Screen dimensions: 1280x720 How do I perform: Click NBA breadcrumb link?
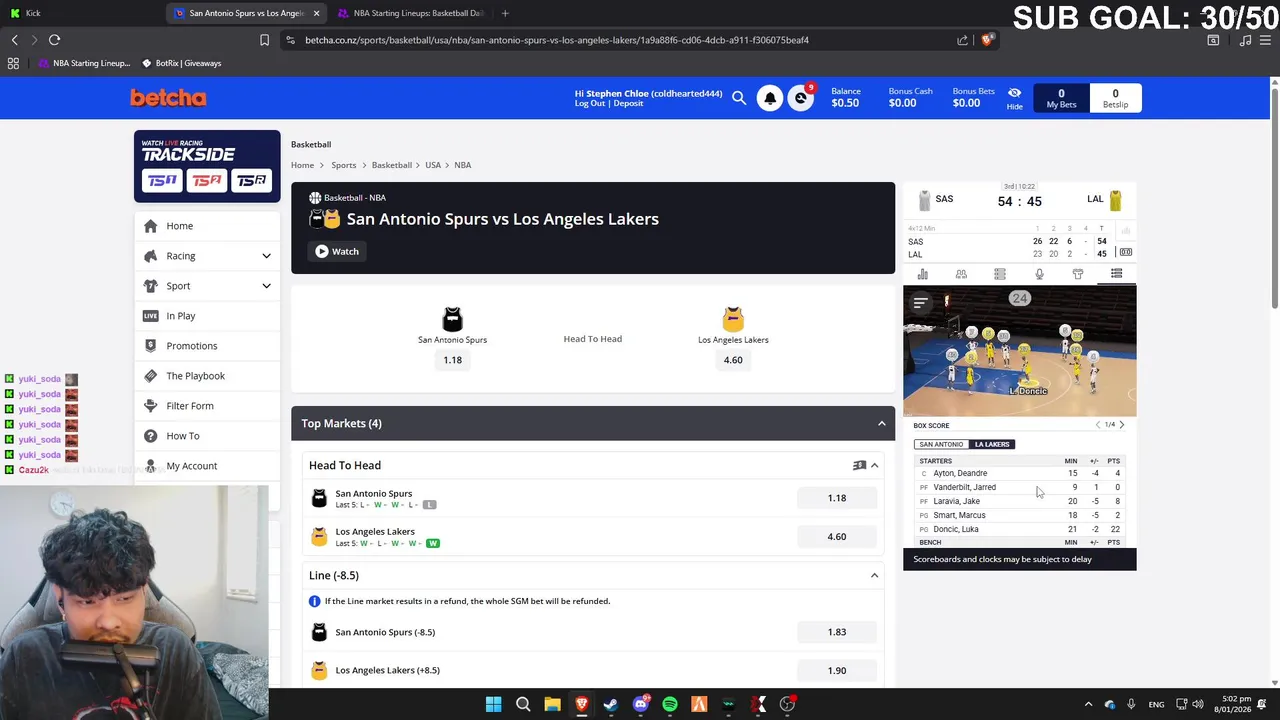click(x=463, y=165)
